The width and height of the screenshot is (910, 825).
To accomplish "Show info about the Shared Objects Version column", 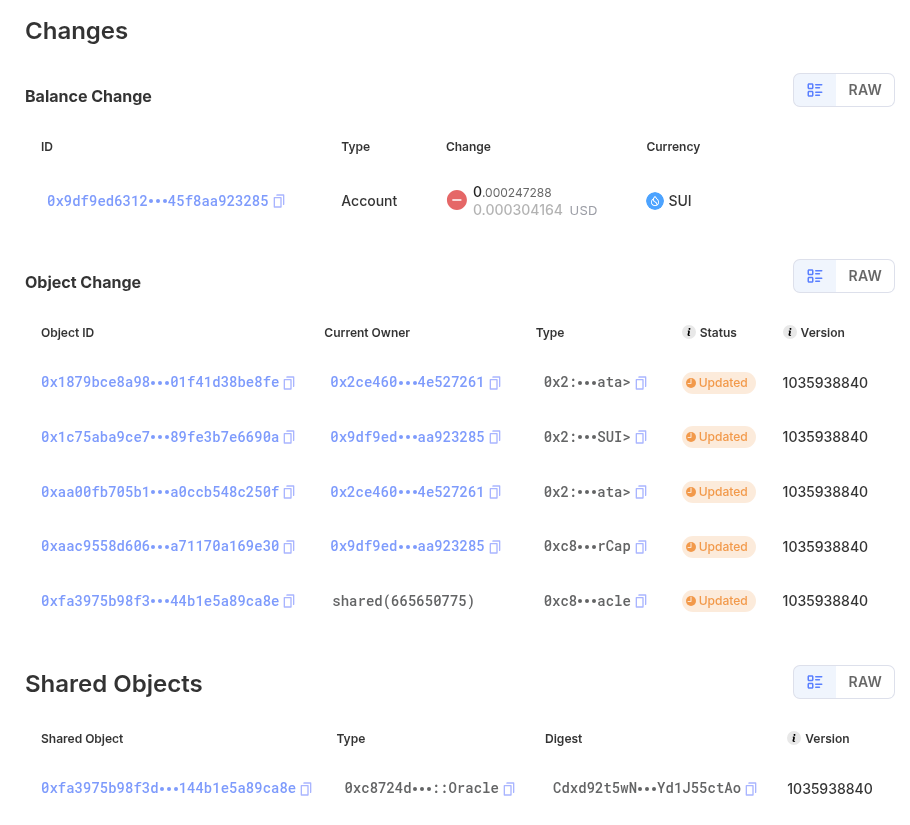I will [x=793, y=739].
